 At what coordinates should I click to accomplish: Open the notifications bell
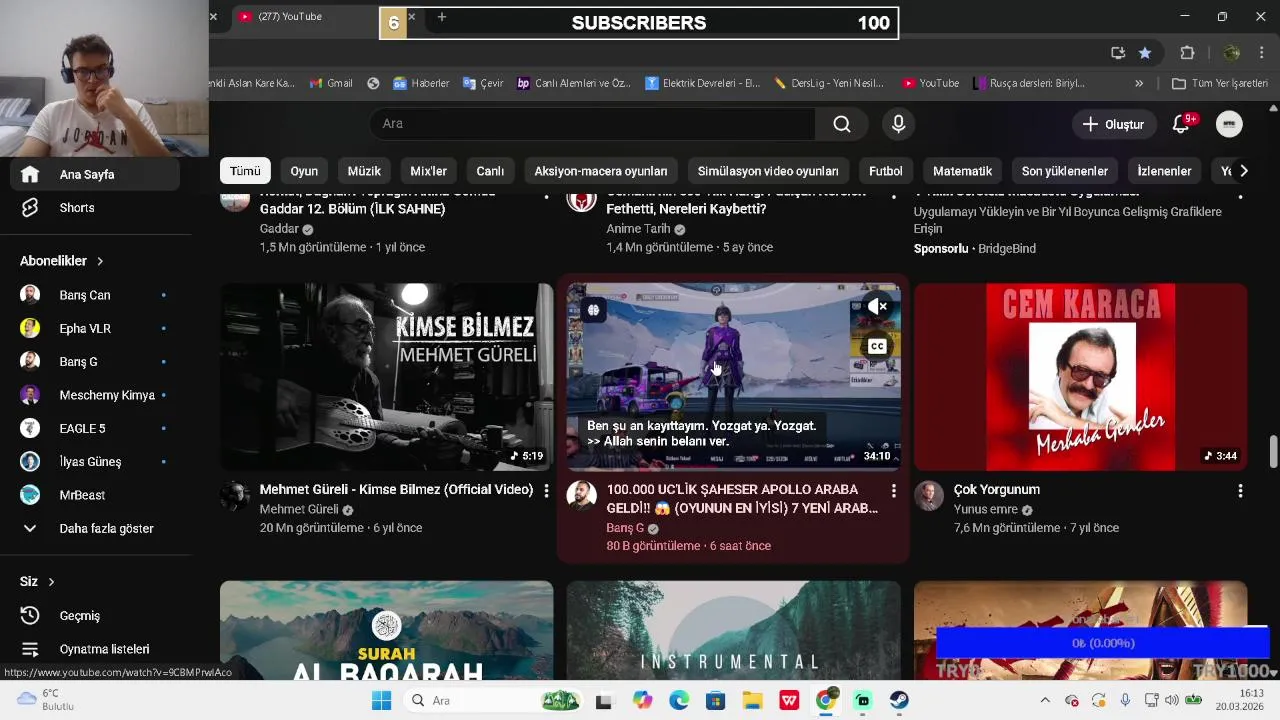[x=1182, y=124]
